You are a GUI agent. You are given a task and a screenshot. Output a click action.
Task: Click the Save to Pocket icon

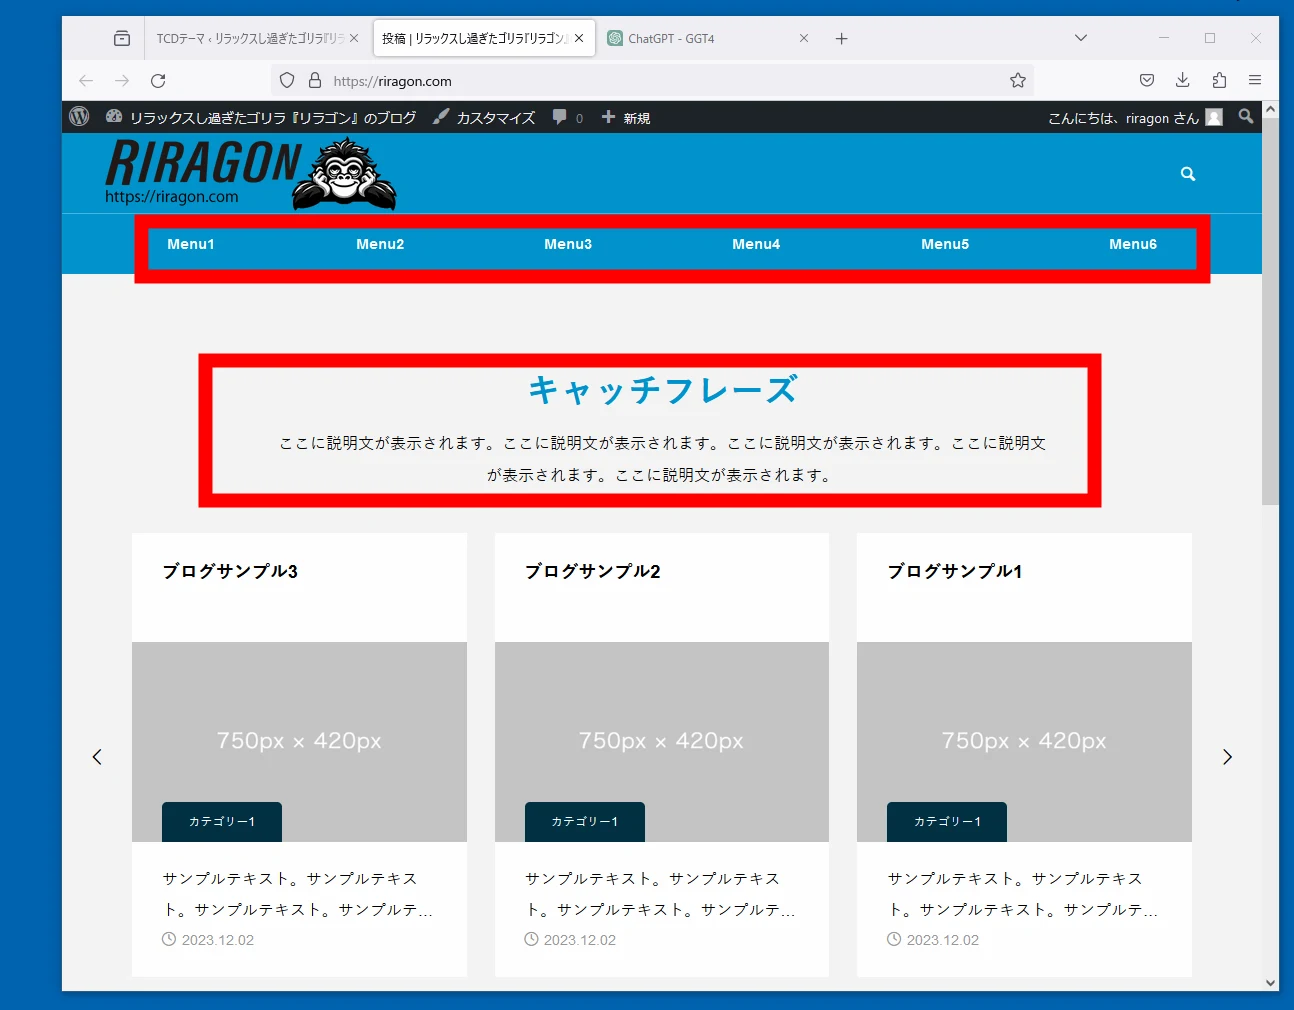[1147, 81]
